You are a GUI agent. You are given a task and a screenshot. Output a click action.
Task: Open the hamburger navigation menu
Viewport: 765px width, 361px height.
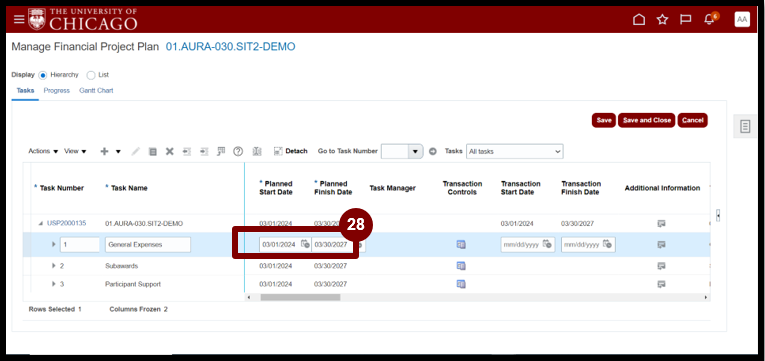point(19,19)
